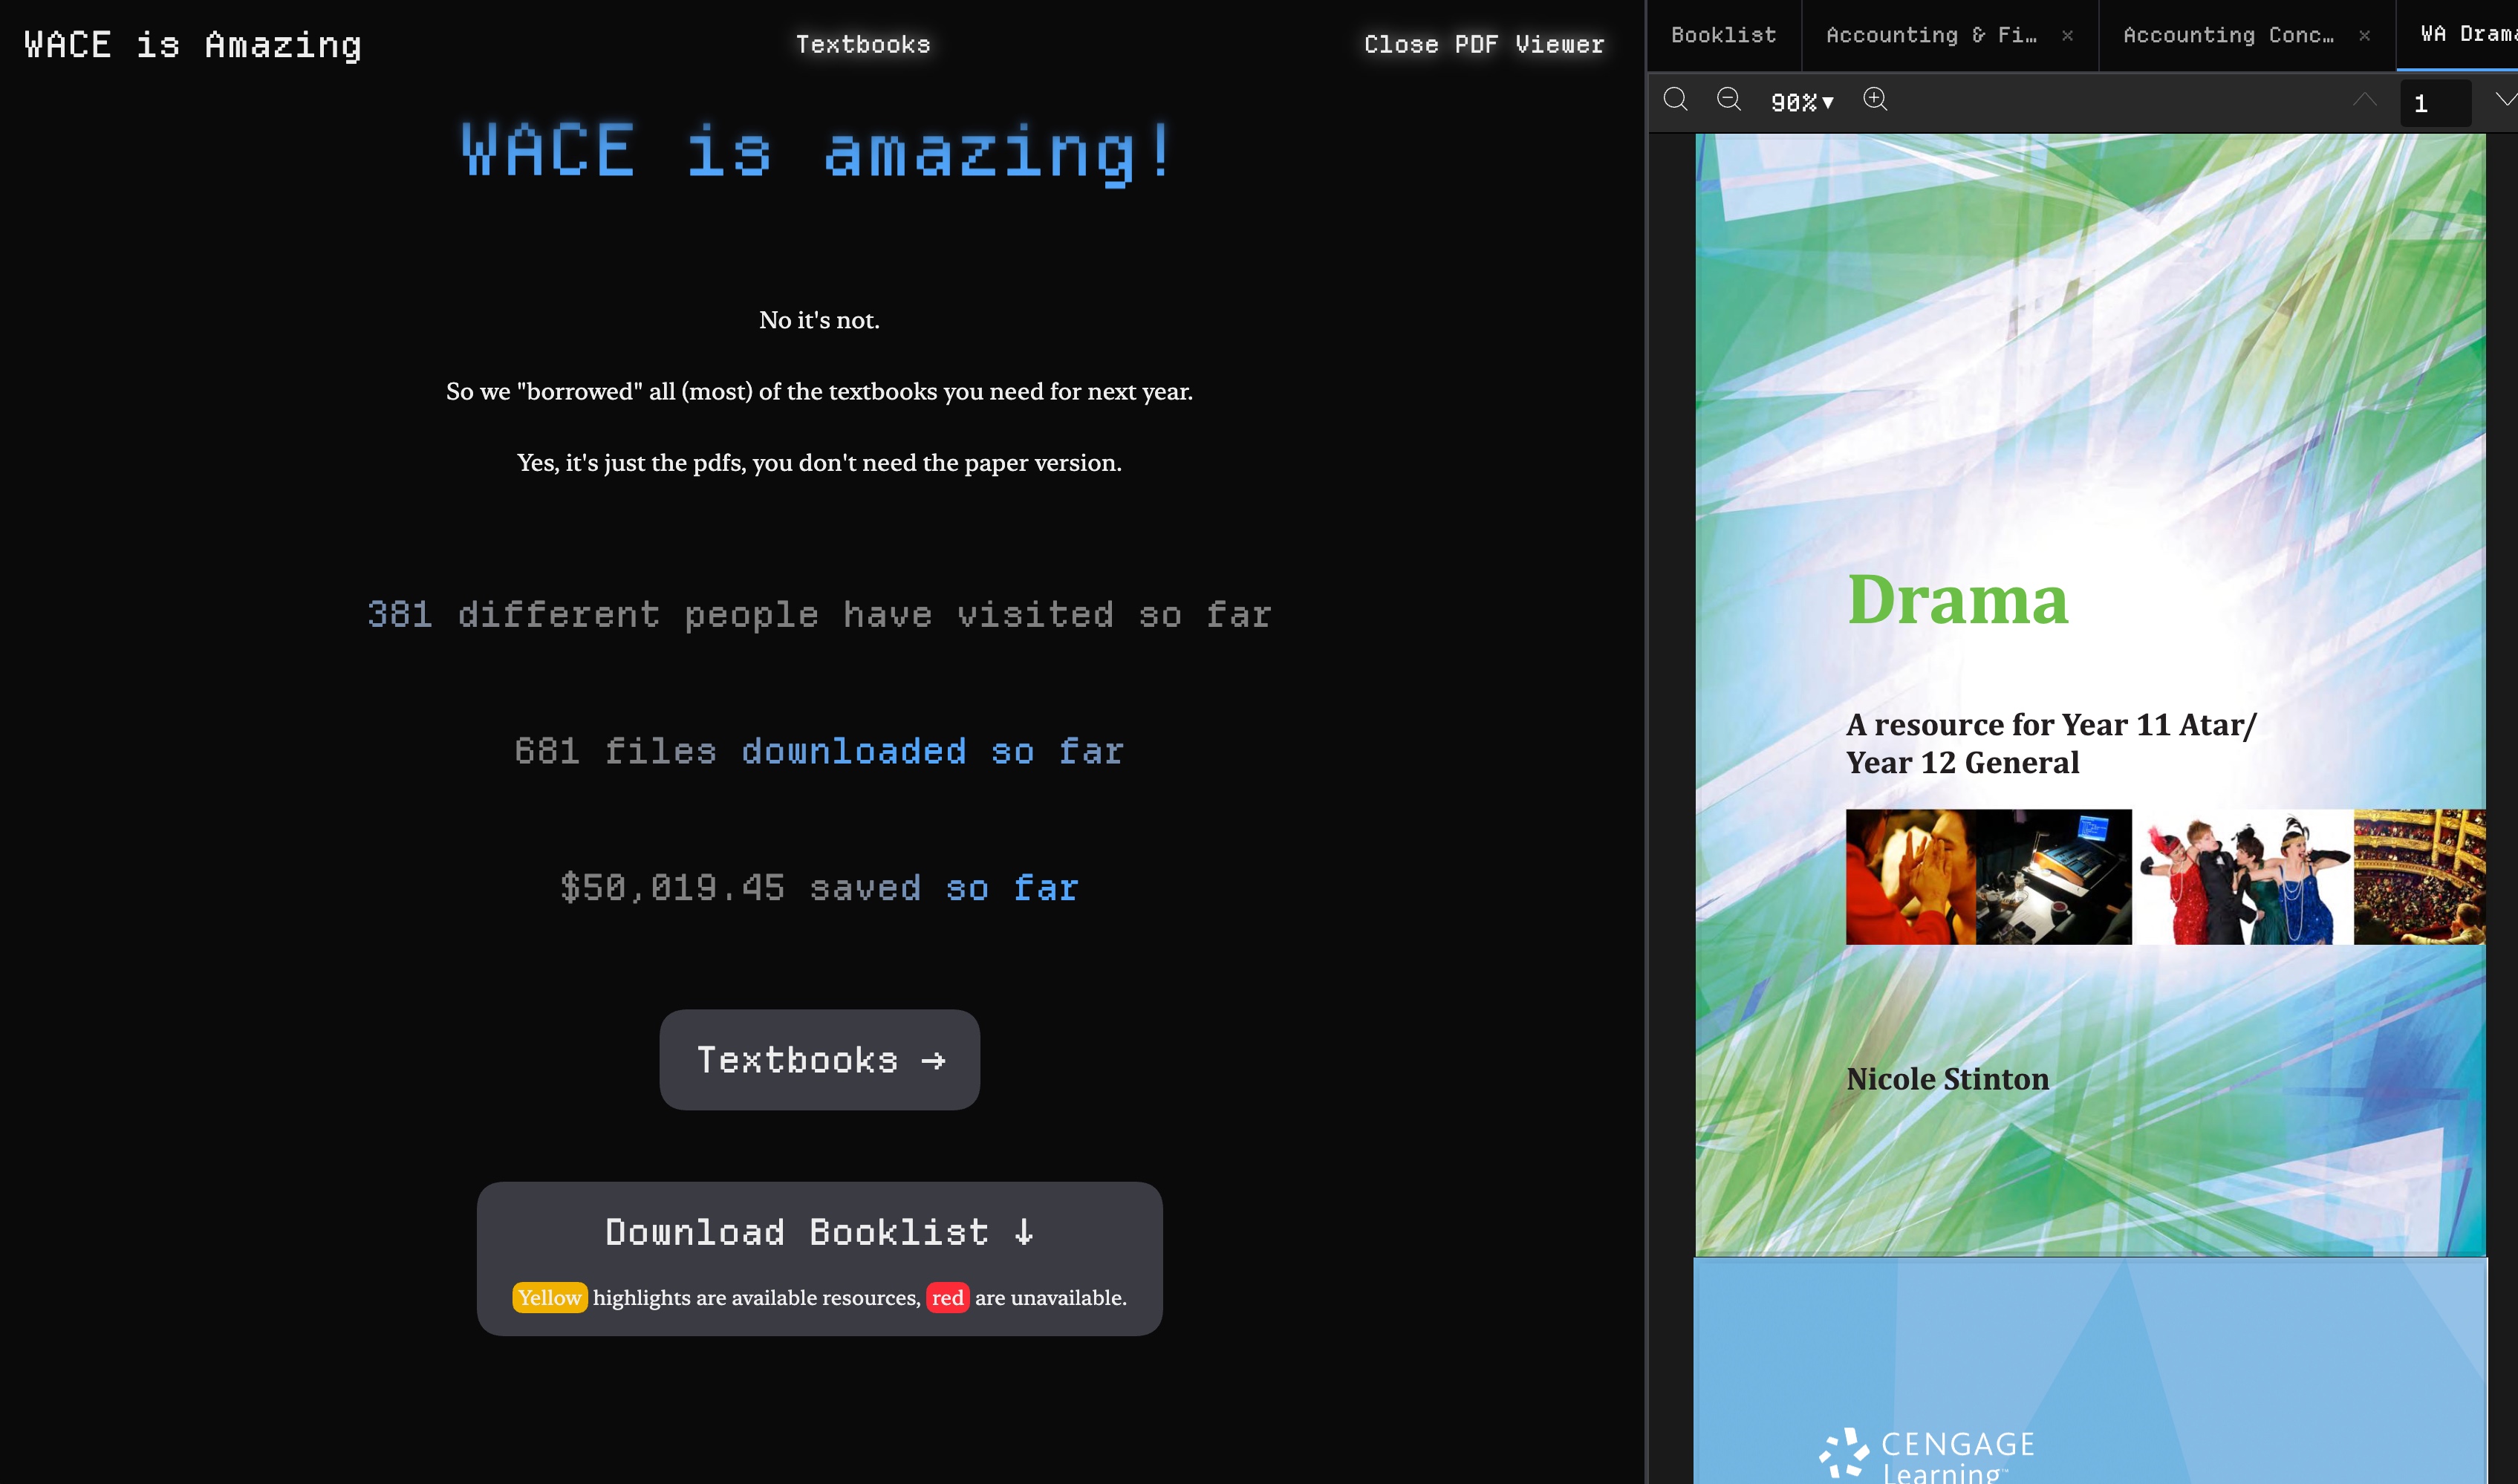Image resolution: width=2518 pixels, height=1484 pixels.
Task: Click the PDF search magnifier icon
Action: (x=1675, y=100)
